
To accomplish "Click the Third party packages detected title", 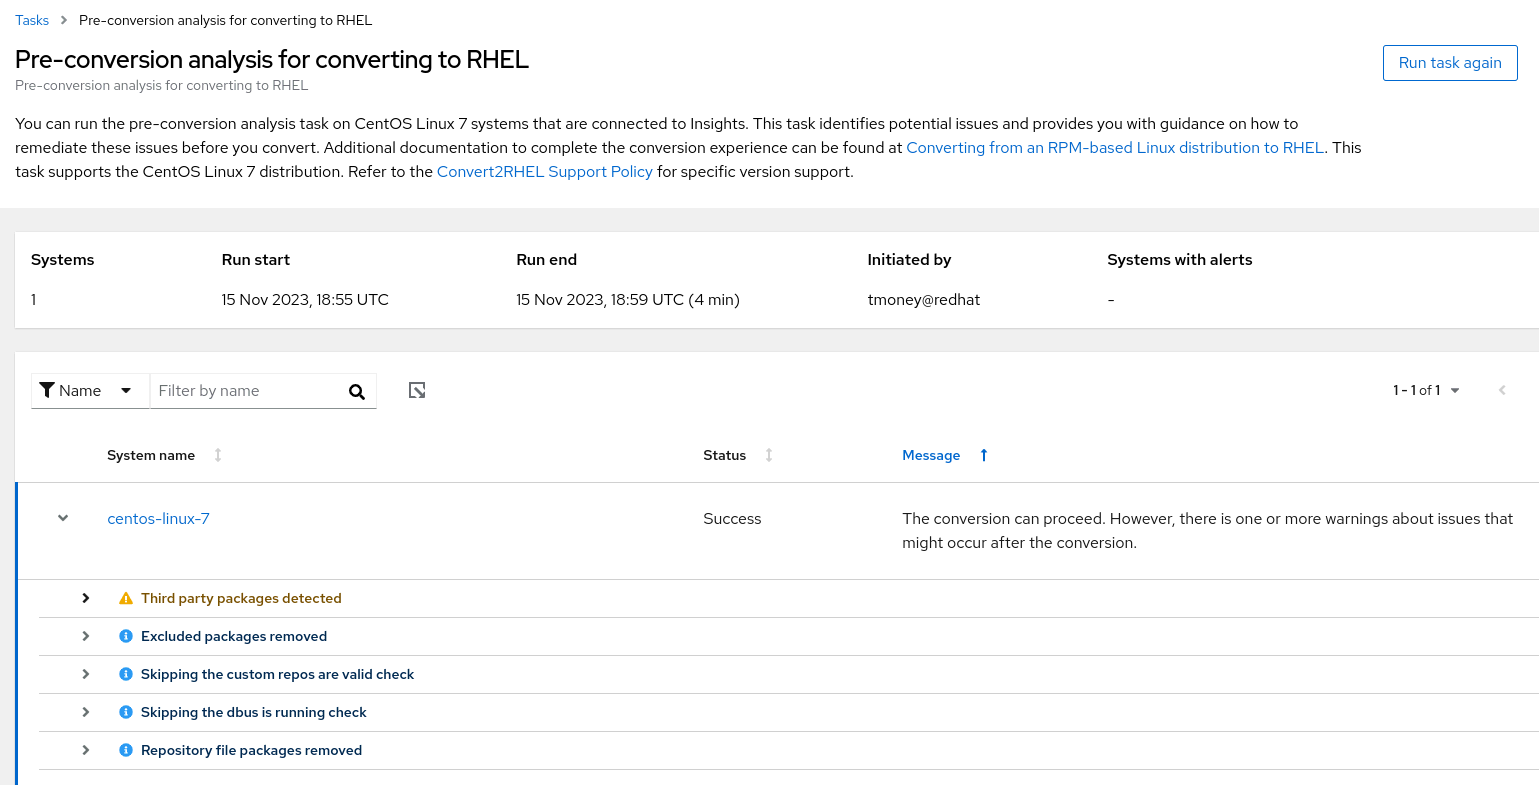I will click(241, 598).
